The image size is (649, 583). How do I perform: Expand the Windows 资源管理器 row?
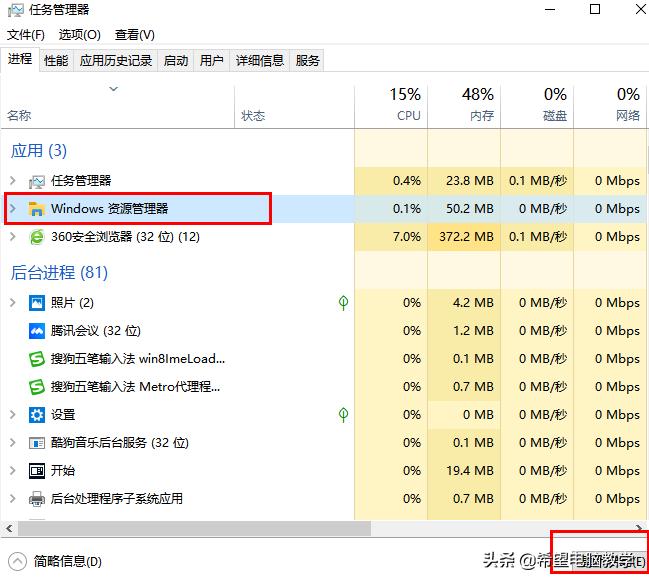click(x=12, y=208)
